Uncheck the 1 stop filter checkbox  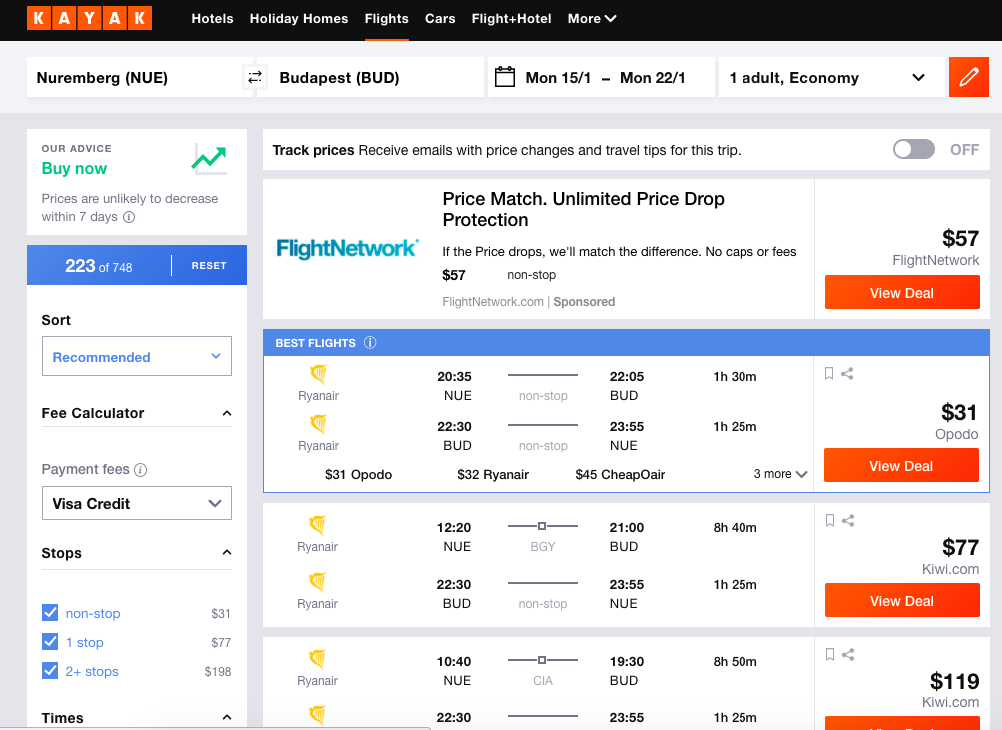tap(50, 641)
